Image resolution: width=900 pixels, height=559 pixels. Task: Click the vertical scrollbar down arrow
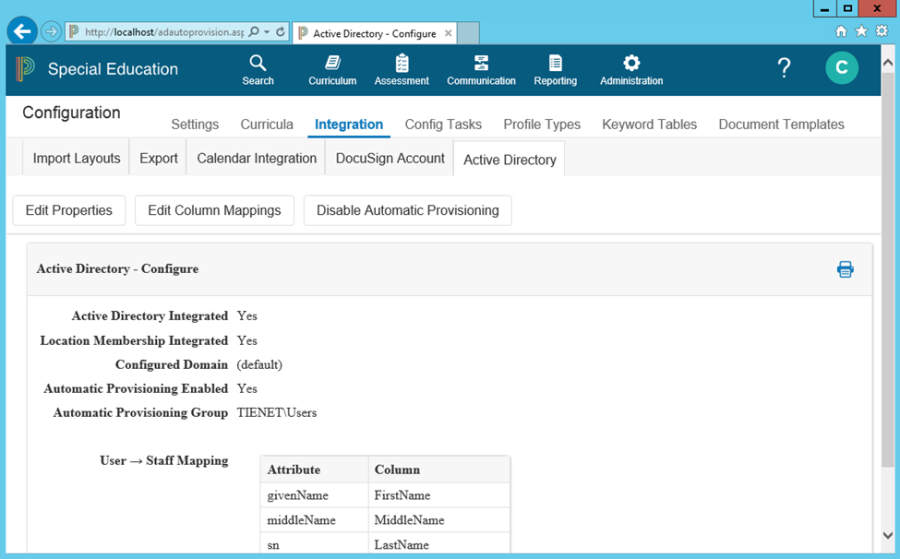point(888,536)
